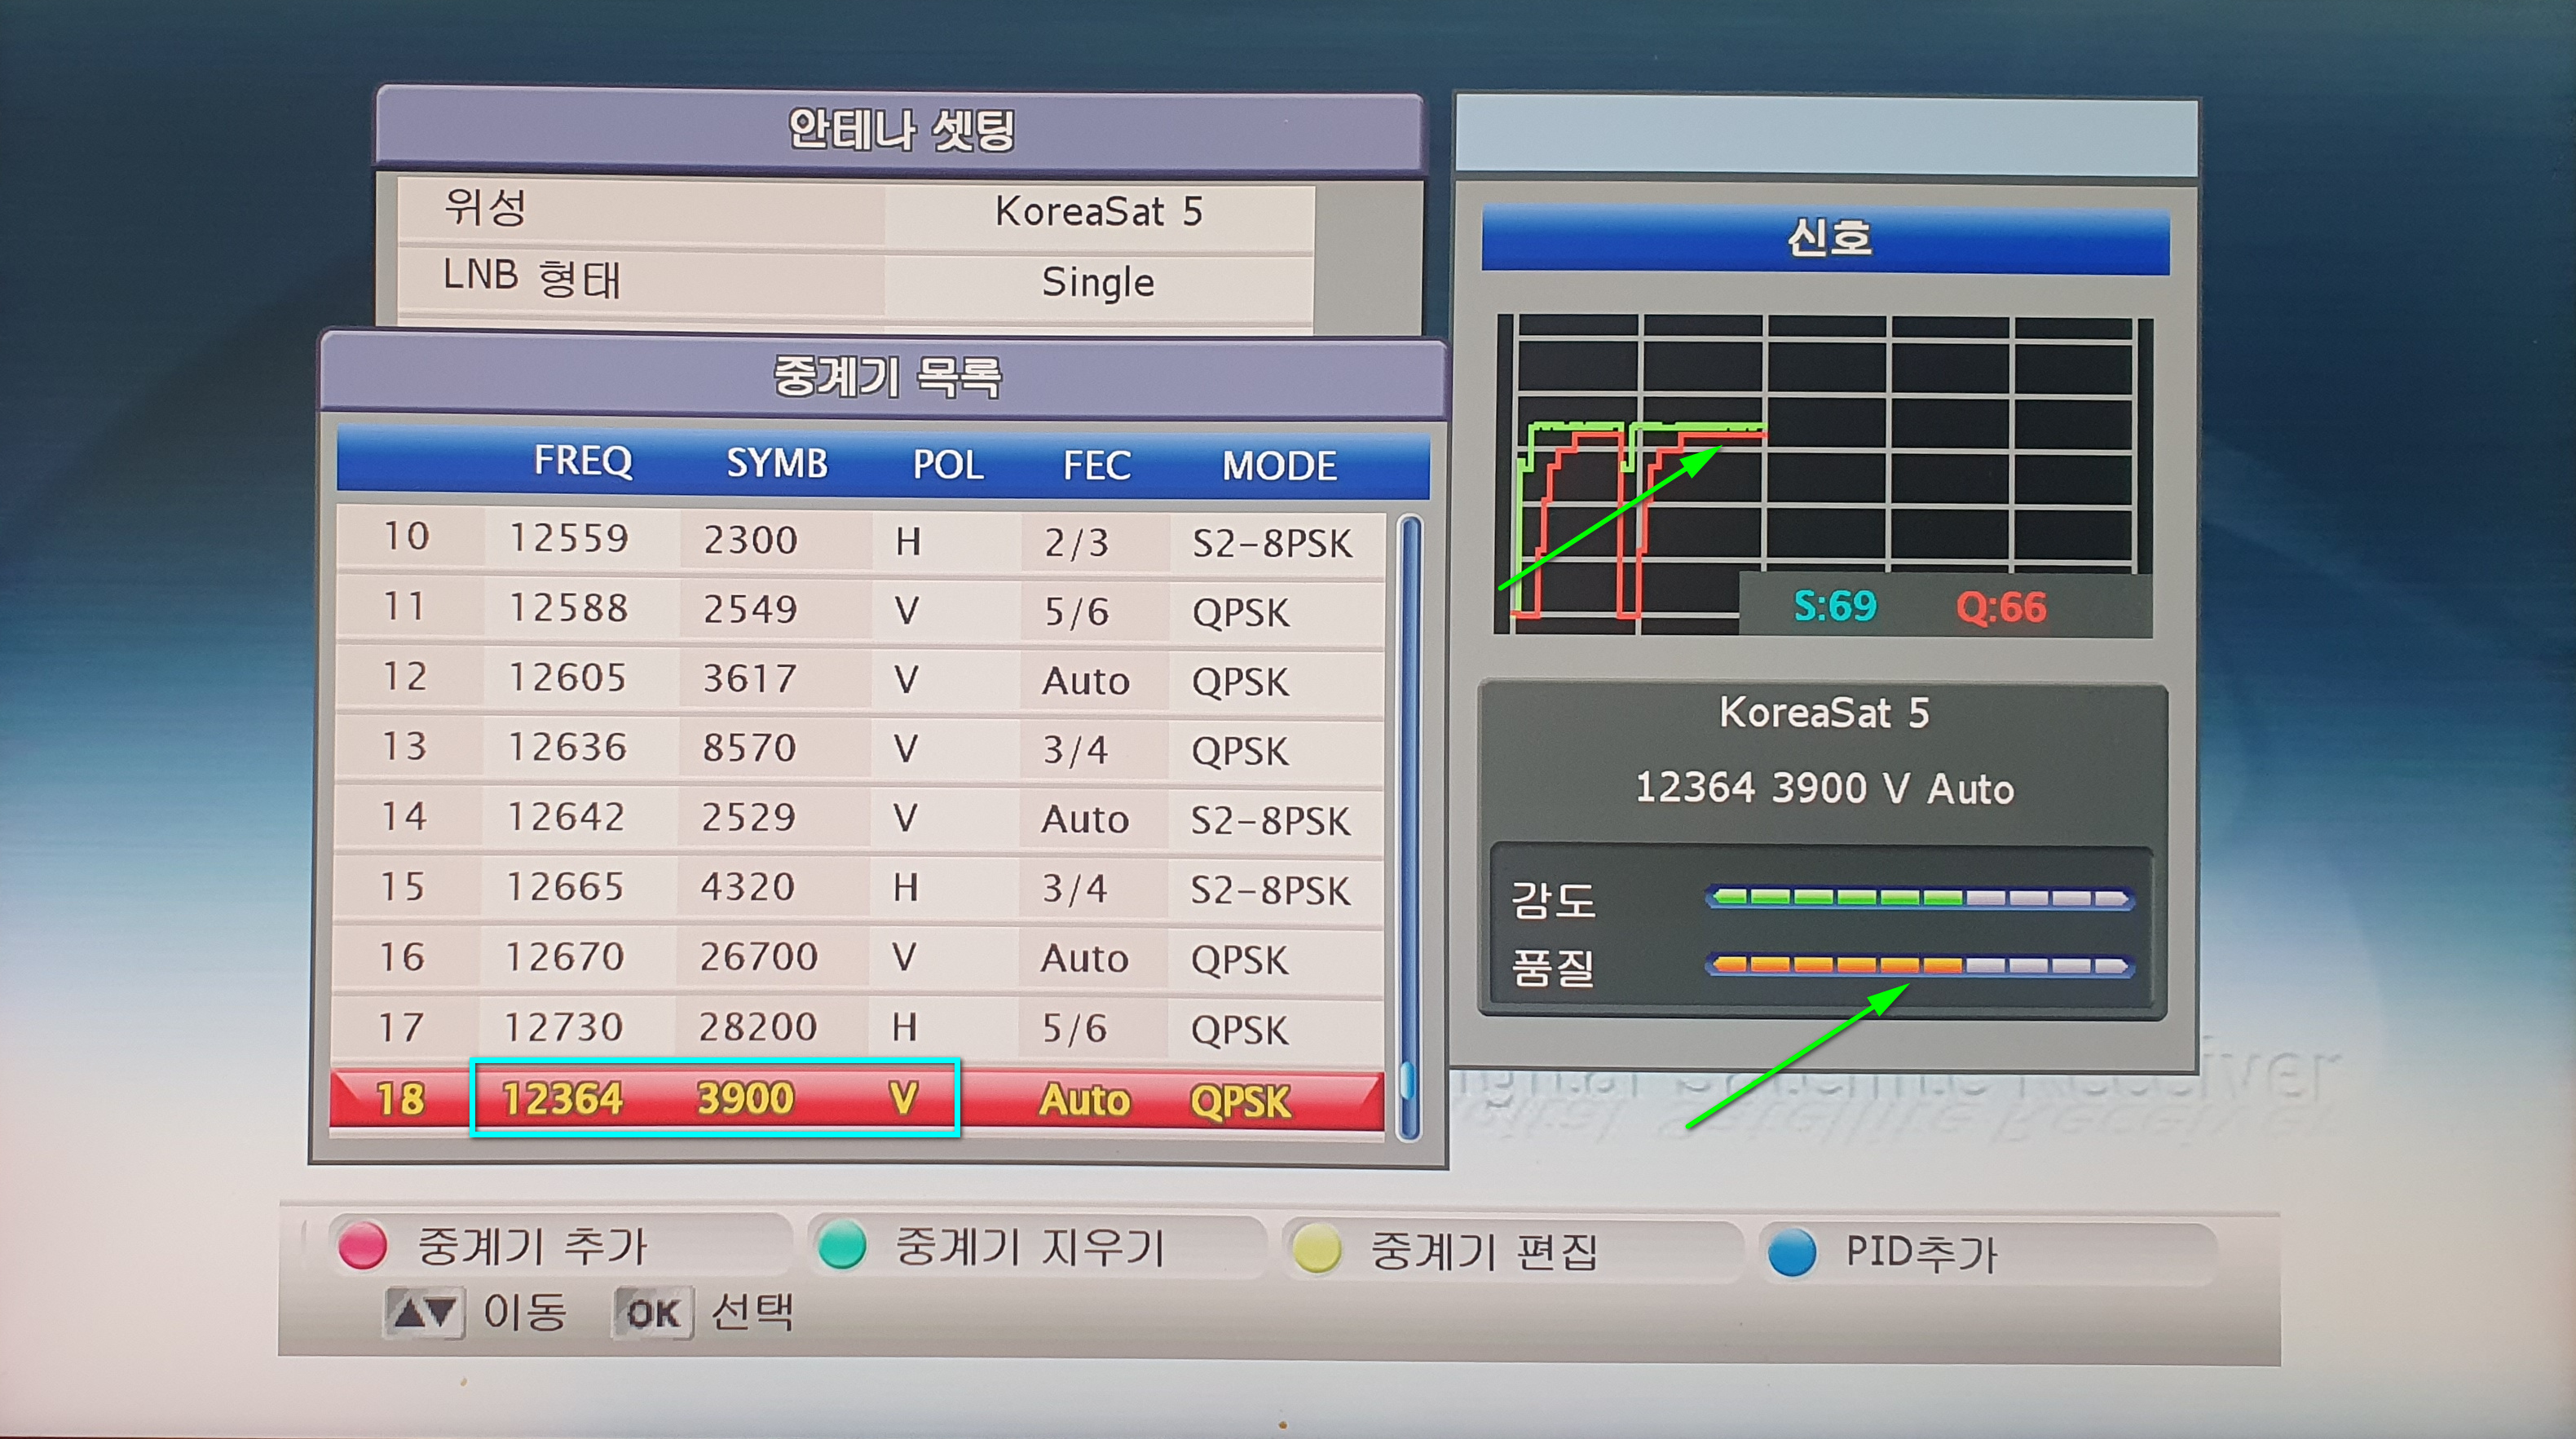
Task: Change LNB type Single value
Action: click(x=1098, y=282)
